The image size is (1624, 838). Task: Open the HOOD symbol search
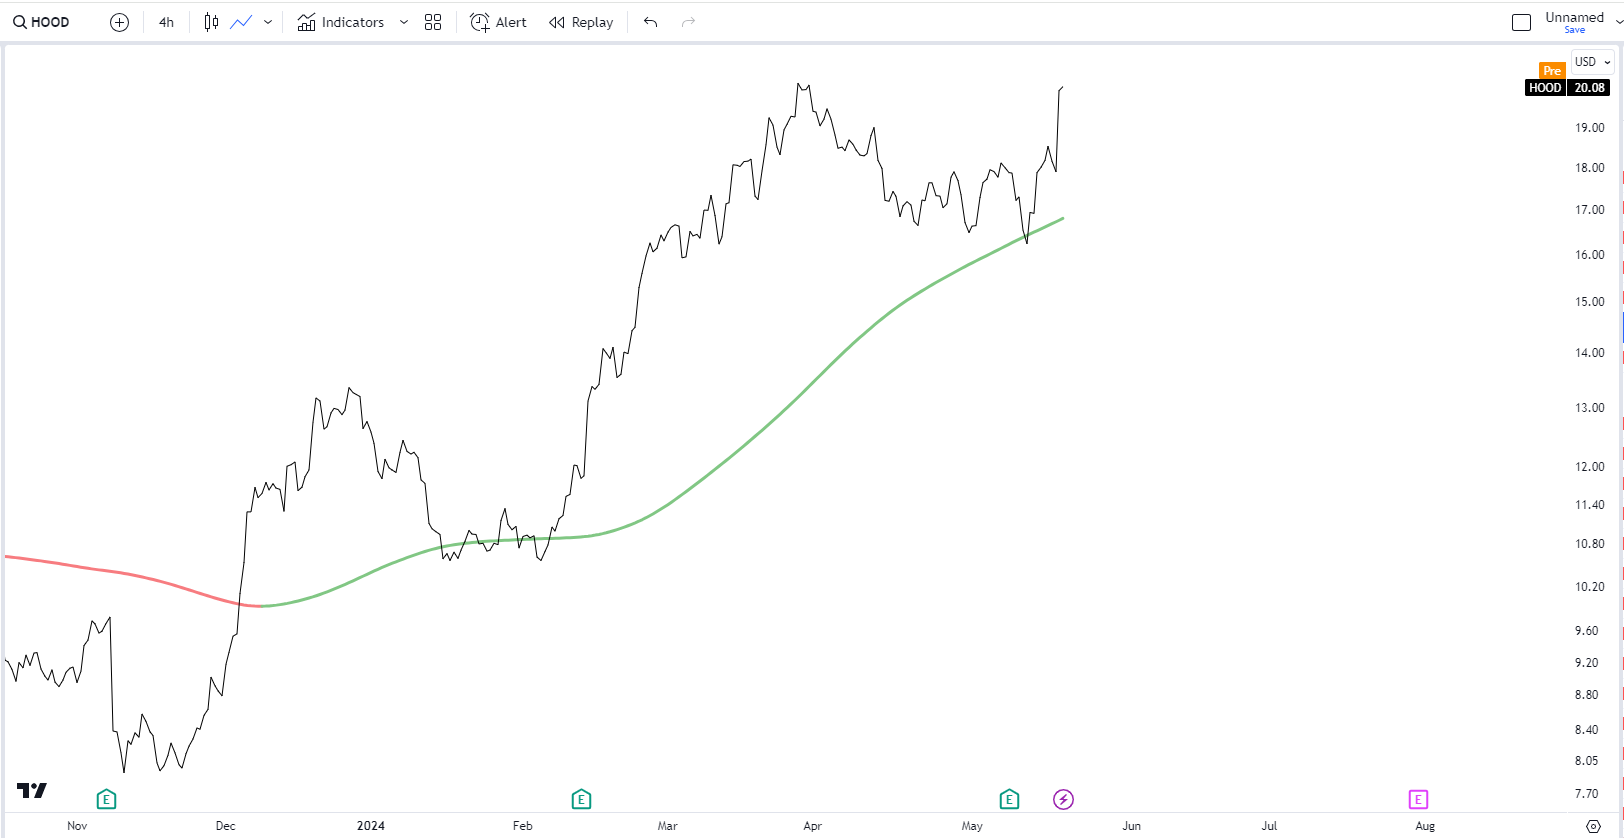coord(41,22)
